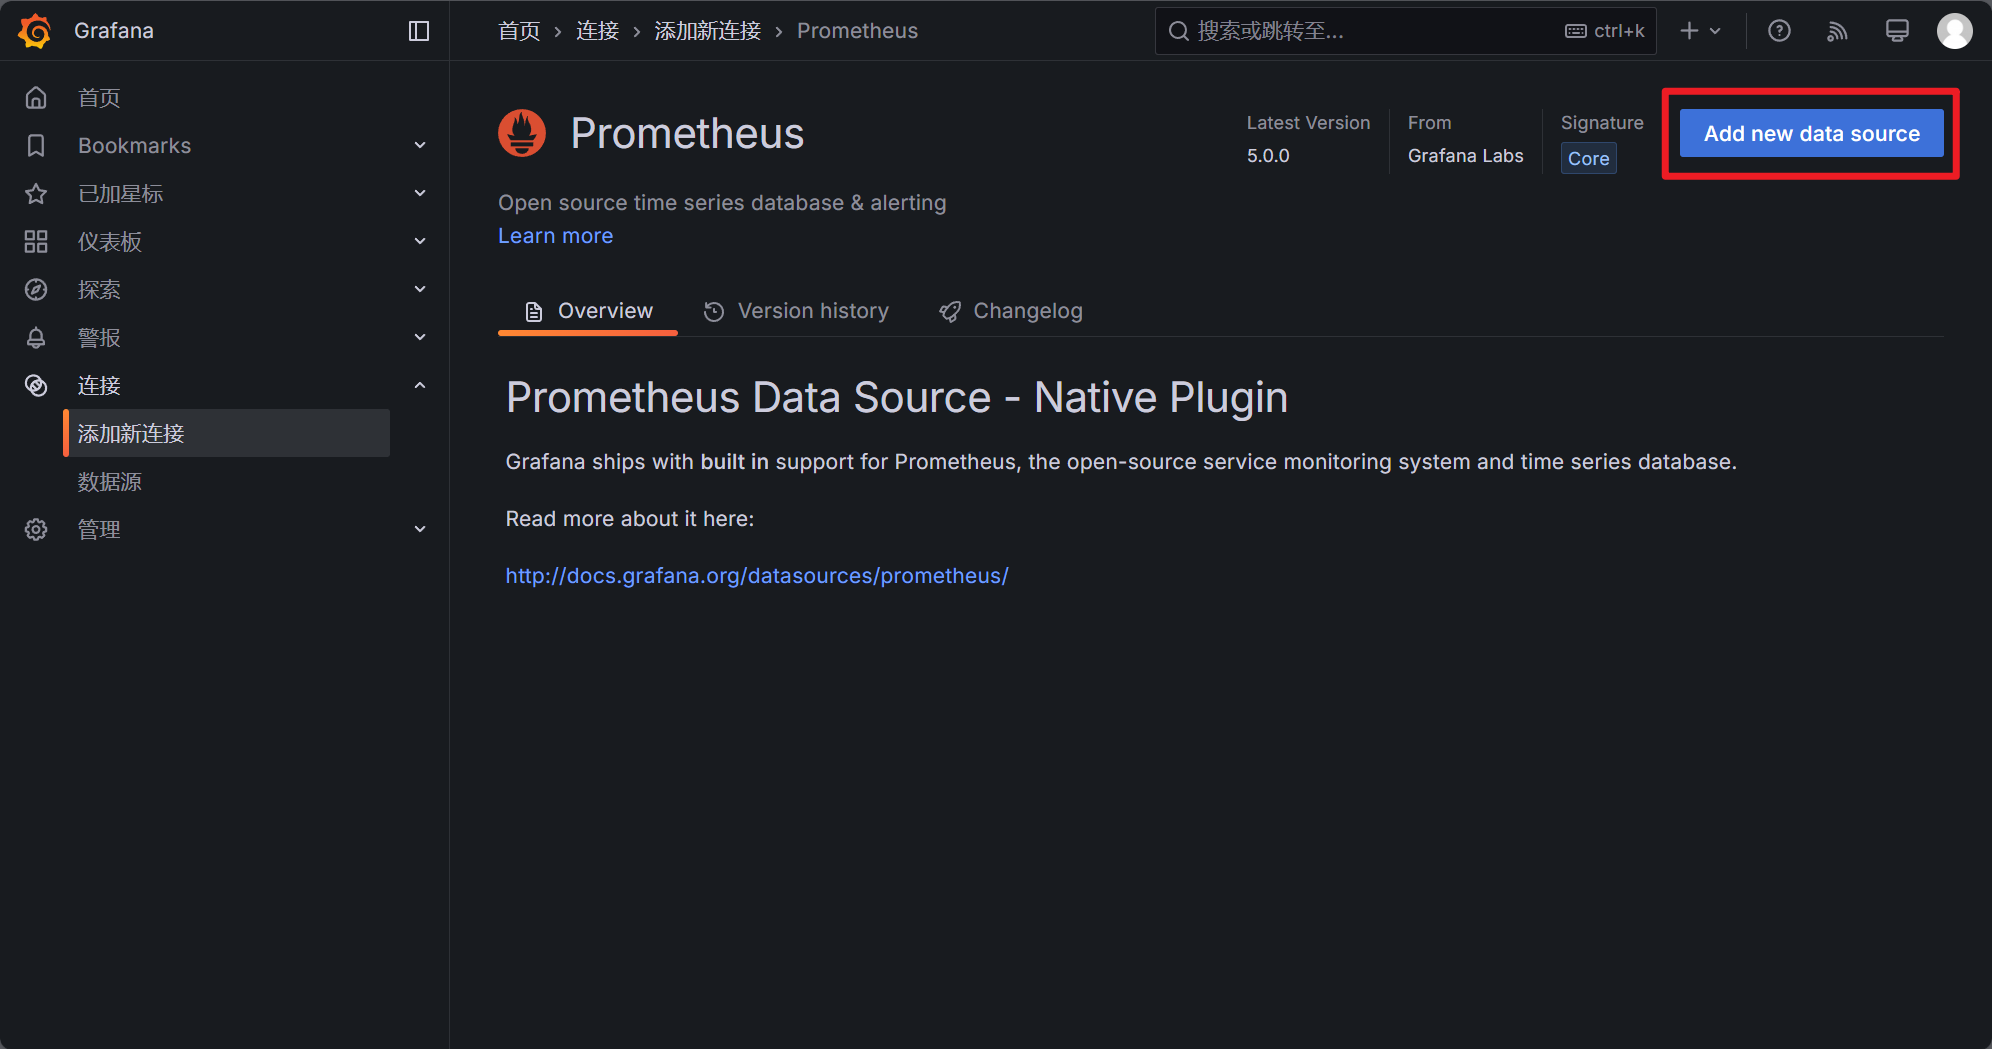Expand the 仪表板 dashboards menu chevron

click(420, 242)
